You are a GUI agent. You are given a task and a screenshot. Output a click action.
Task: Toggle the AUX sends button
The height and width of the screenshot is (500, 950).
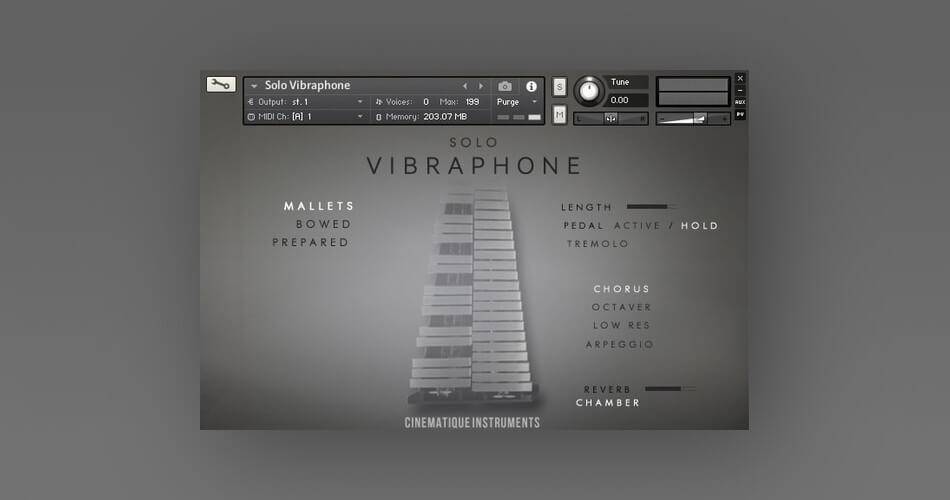click(740, 102)
